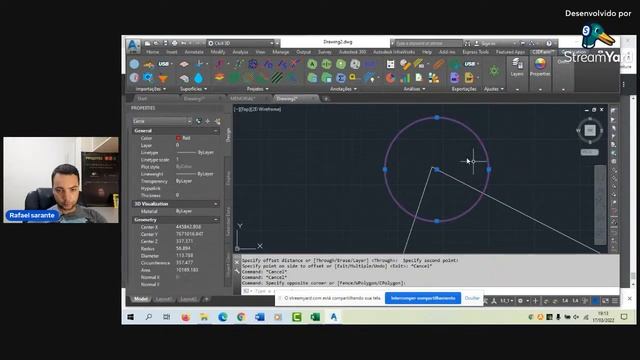Click the Interromper compartilhamento button
Screen dimensions: 640x360
(423, 298)
